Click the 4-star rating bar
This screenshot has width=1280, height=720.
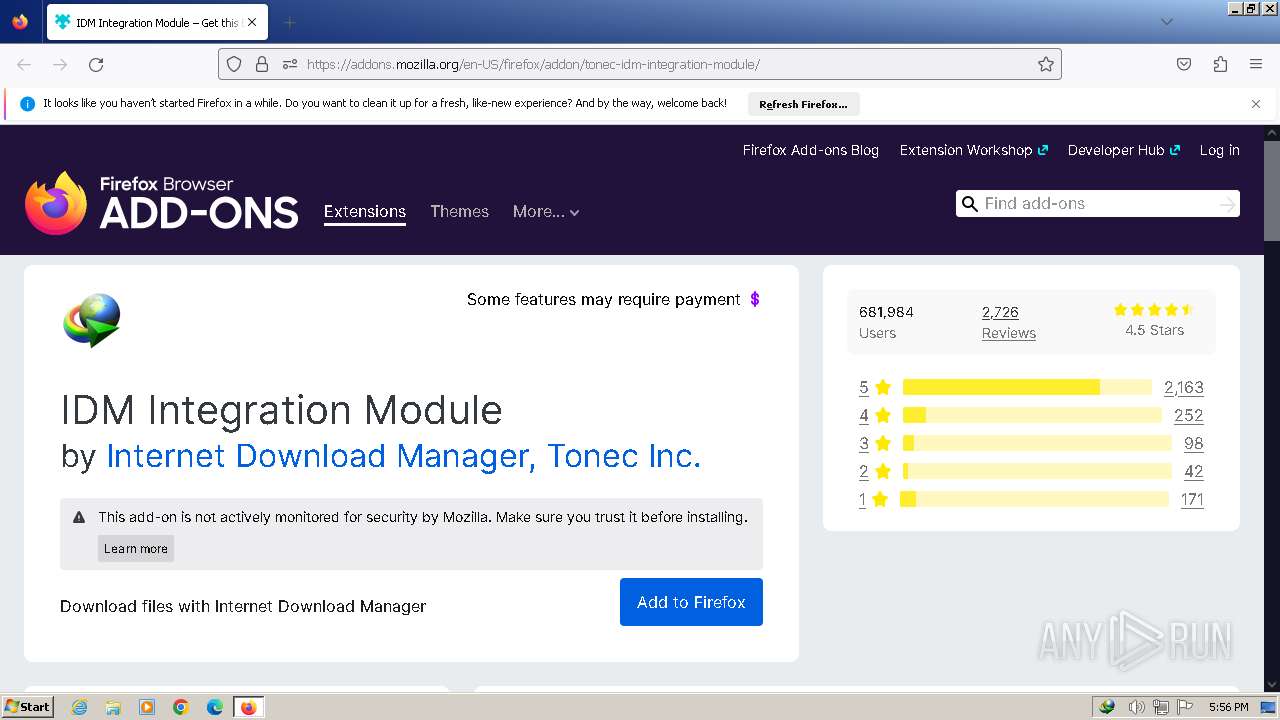click(1032, 415)
